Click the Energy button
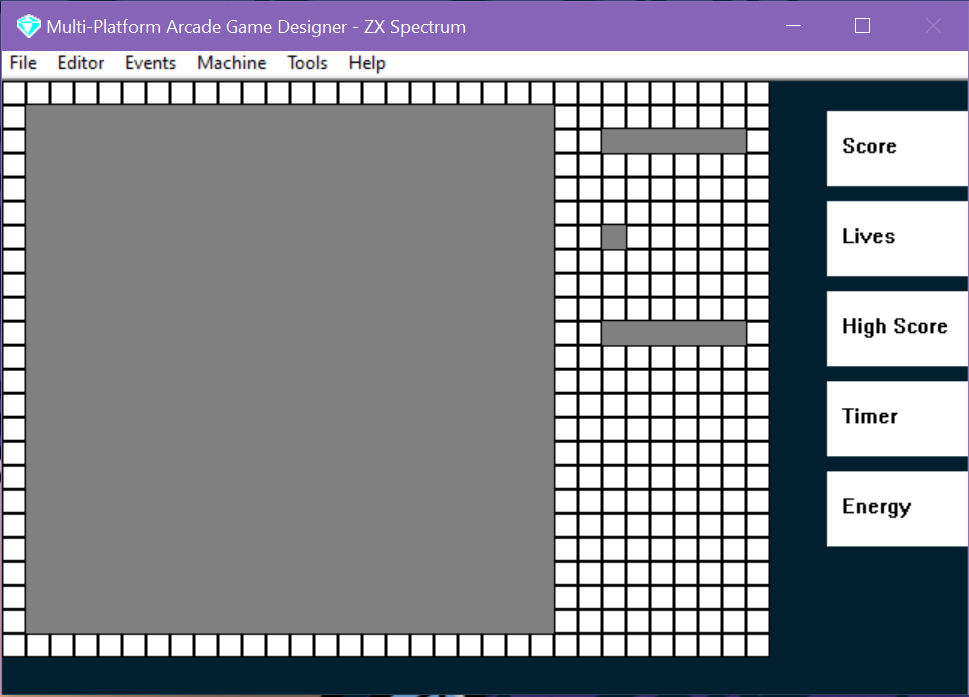 pos(897,509)
